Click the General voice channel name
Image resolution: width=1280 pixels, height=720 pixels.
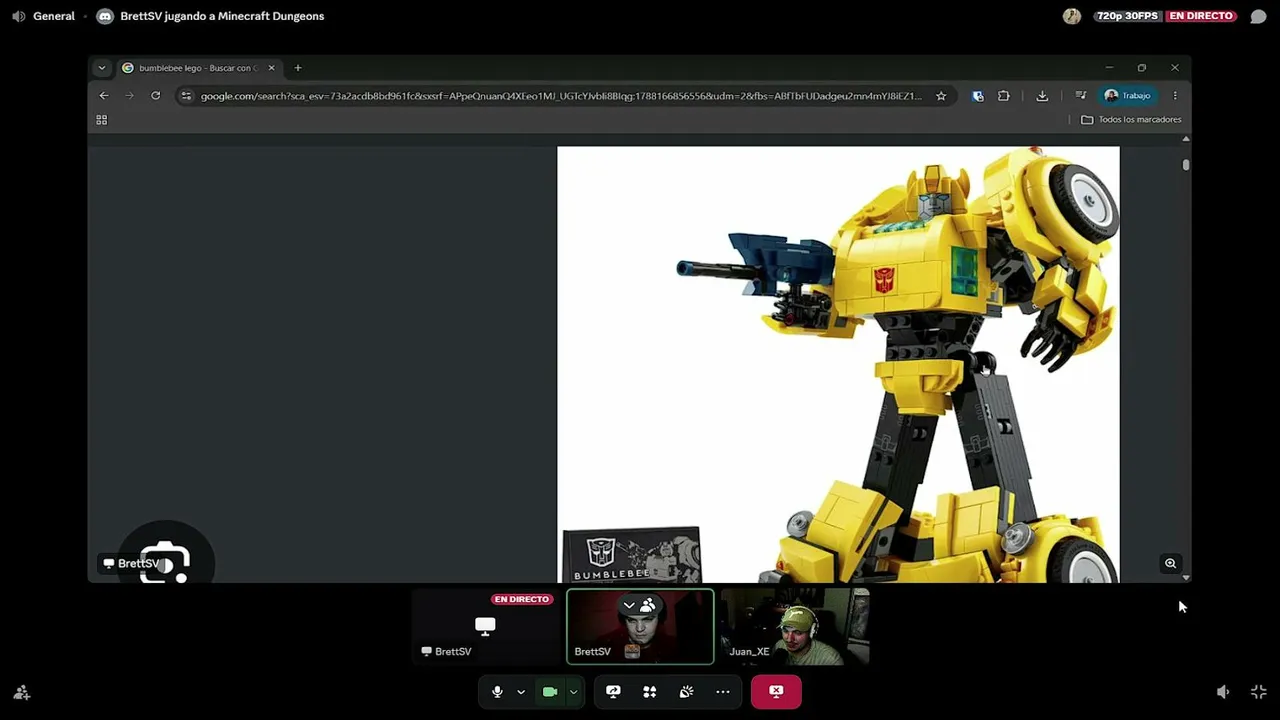(54, 16)
